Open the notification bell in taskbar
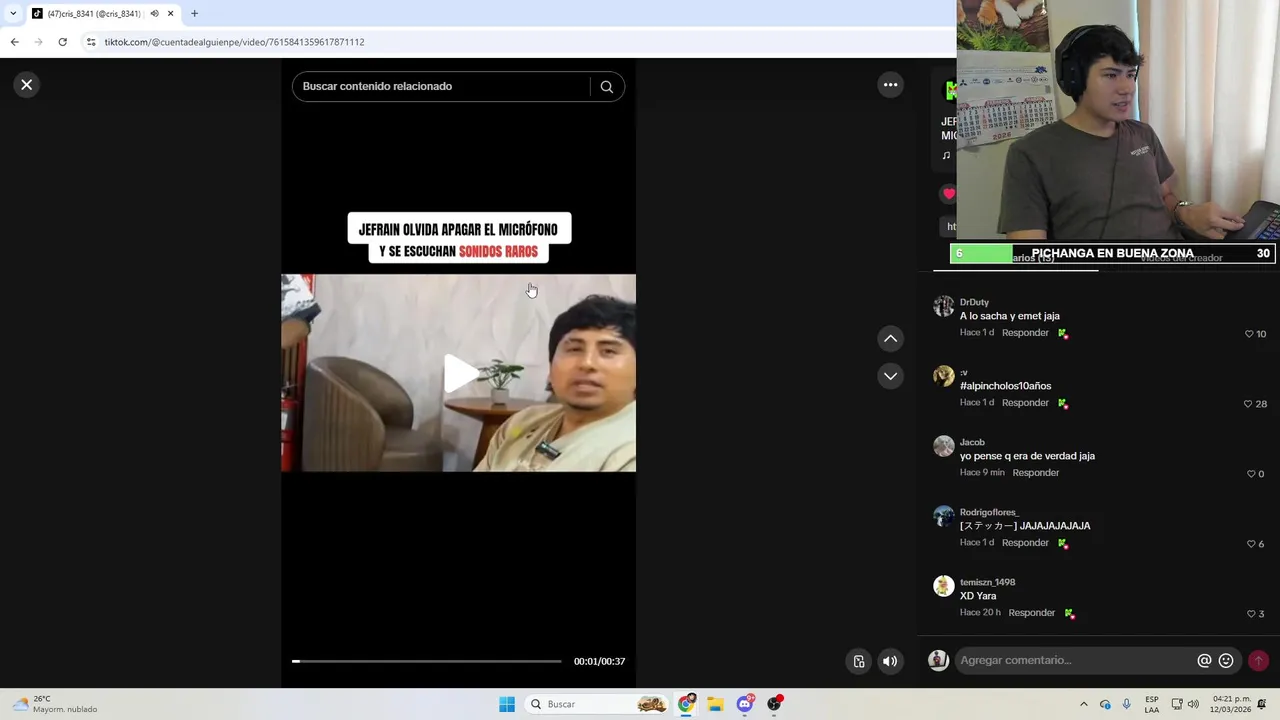1280x720 pixels. 1262,704
